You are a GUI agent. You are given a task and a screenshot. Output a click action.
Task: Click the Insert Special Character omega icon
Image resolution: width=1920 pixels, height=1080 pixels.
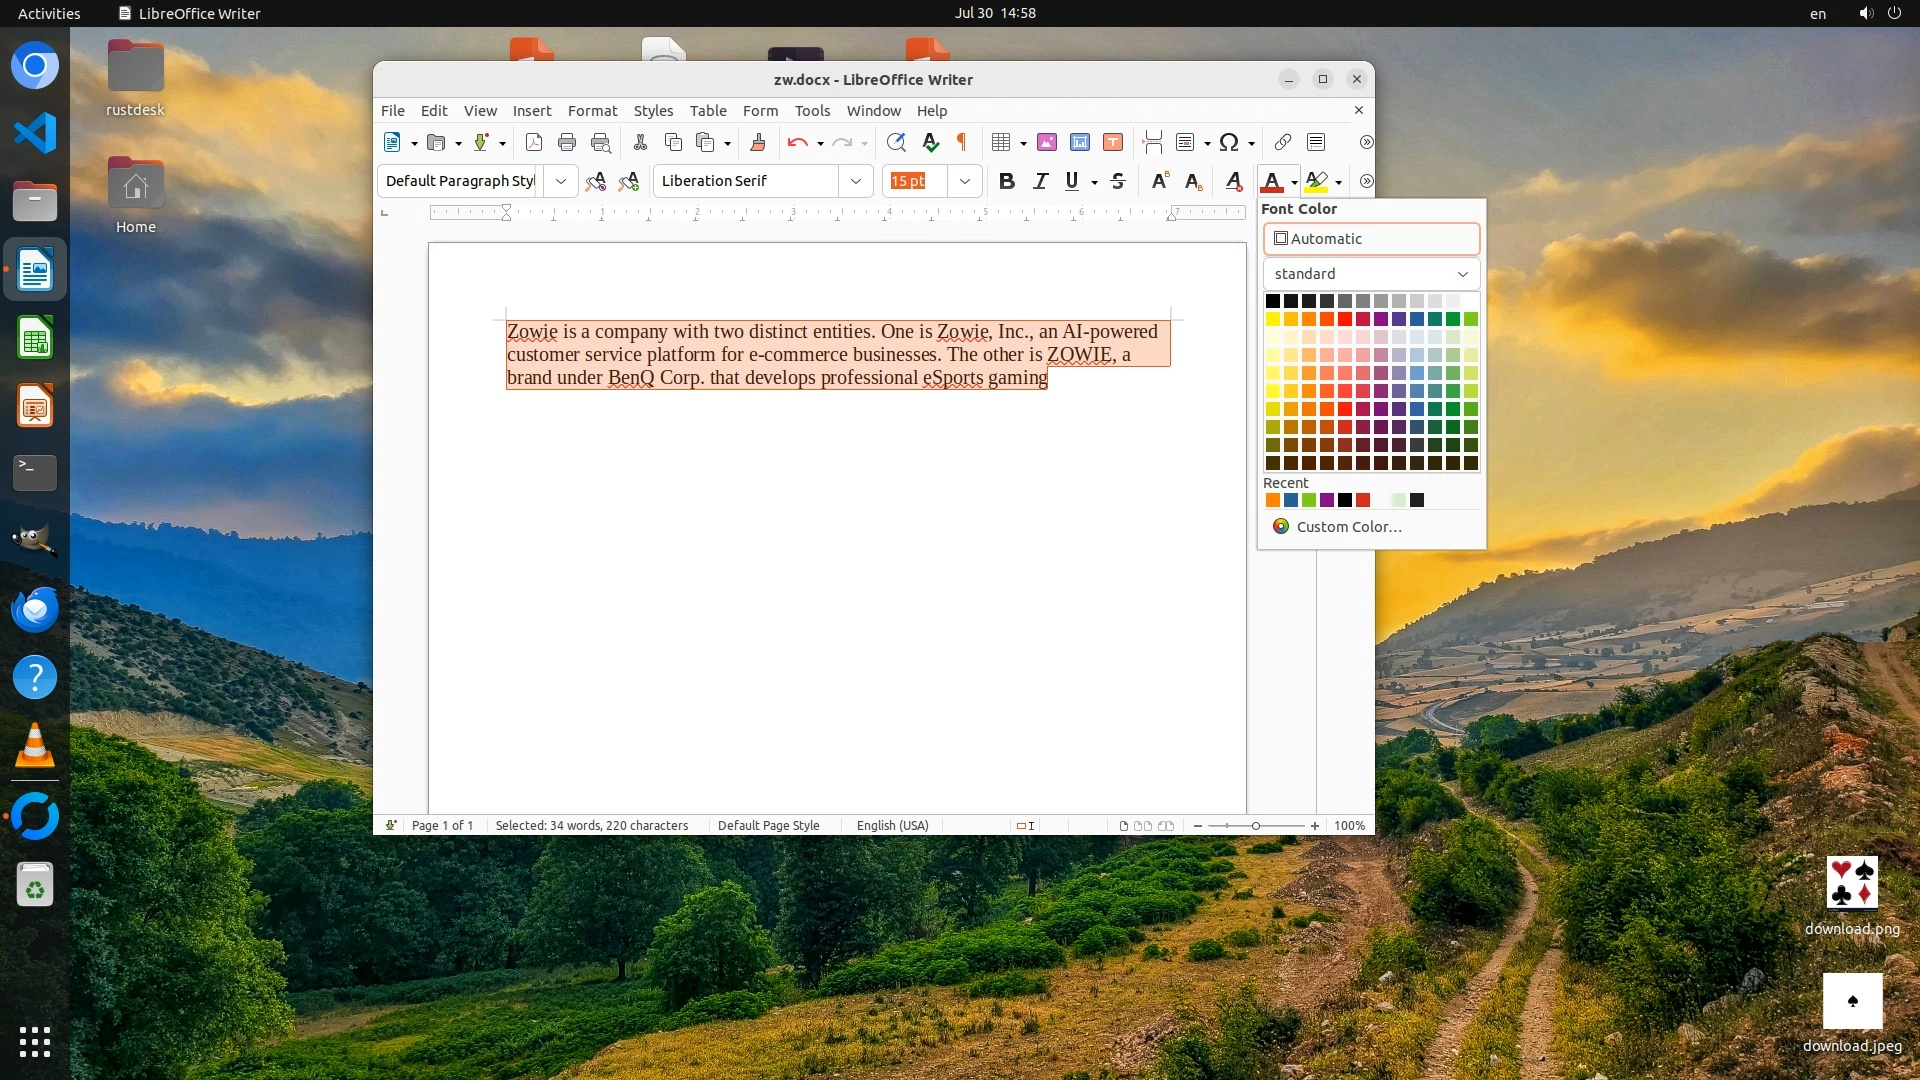click(x=1229, y=142)
